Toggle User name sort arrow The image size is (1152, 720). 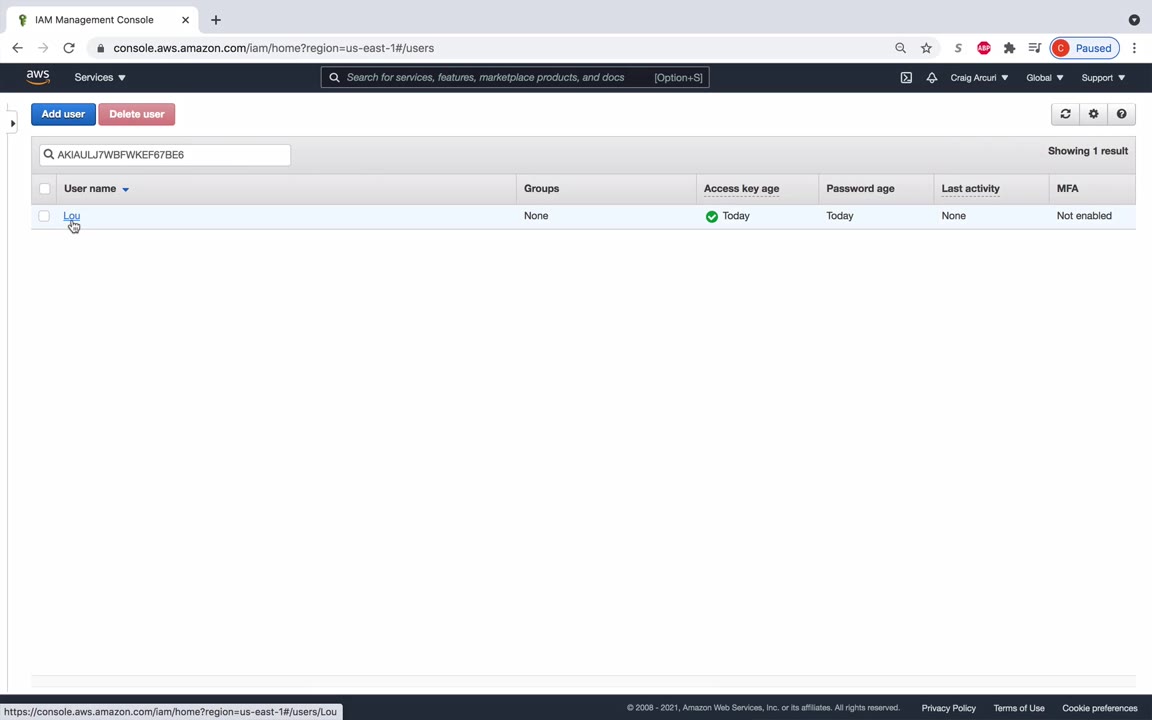pos(126,190)
